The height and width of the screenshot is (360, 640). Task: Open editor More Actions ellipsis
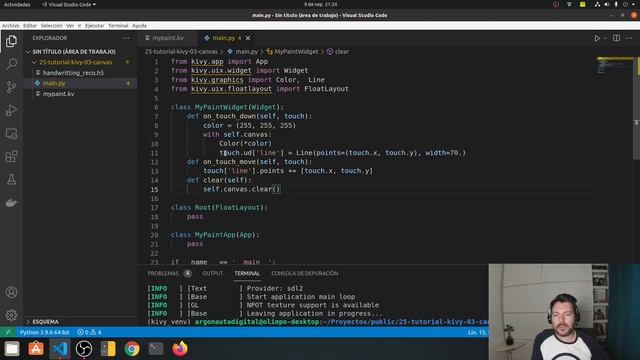tap(629, 38)
